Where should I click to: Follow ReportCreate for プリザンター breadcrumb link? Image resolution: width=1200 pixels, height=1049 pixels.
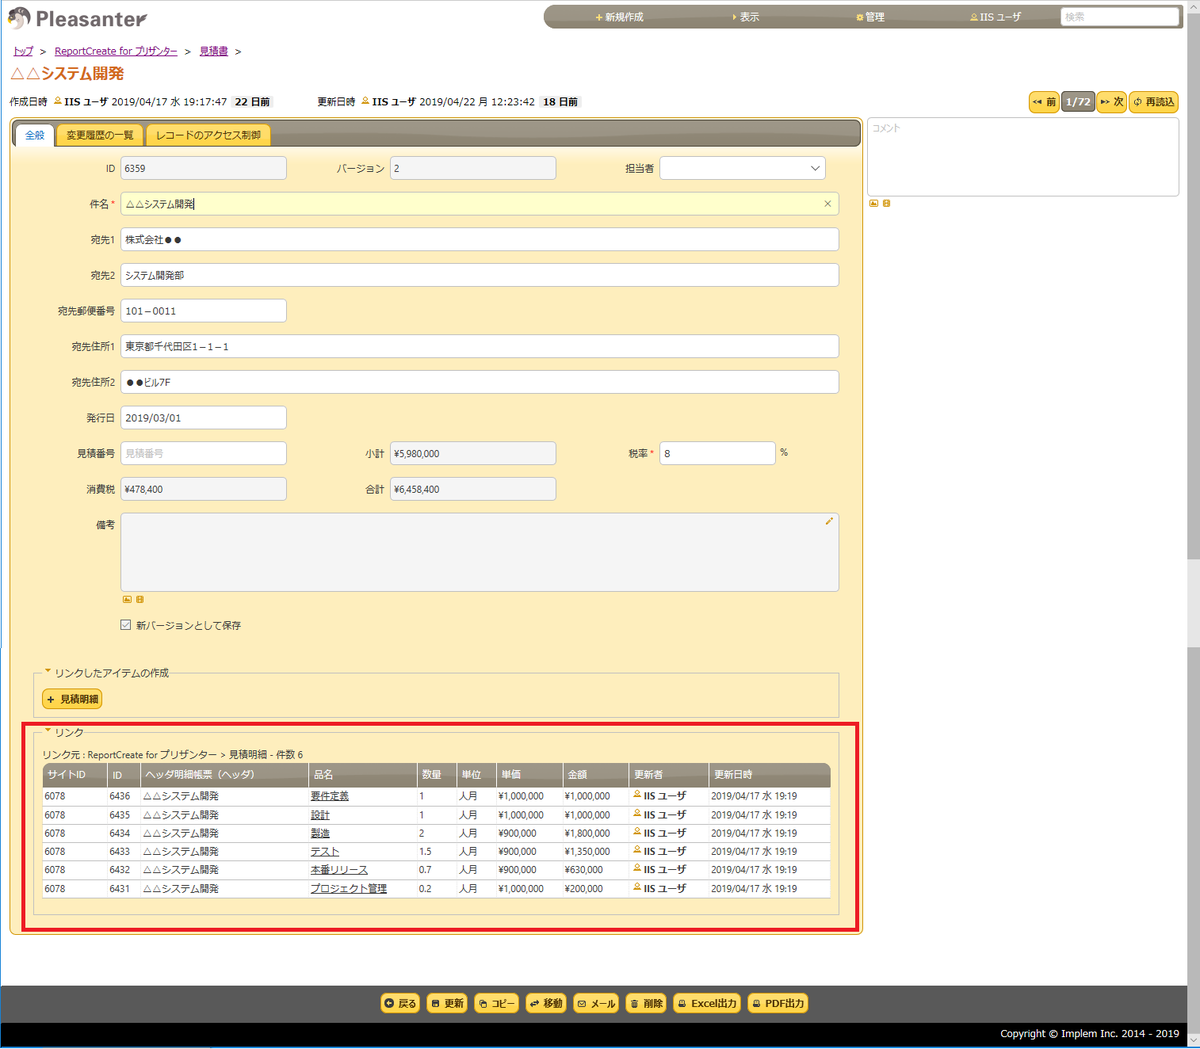(x=116, y=51)
